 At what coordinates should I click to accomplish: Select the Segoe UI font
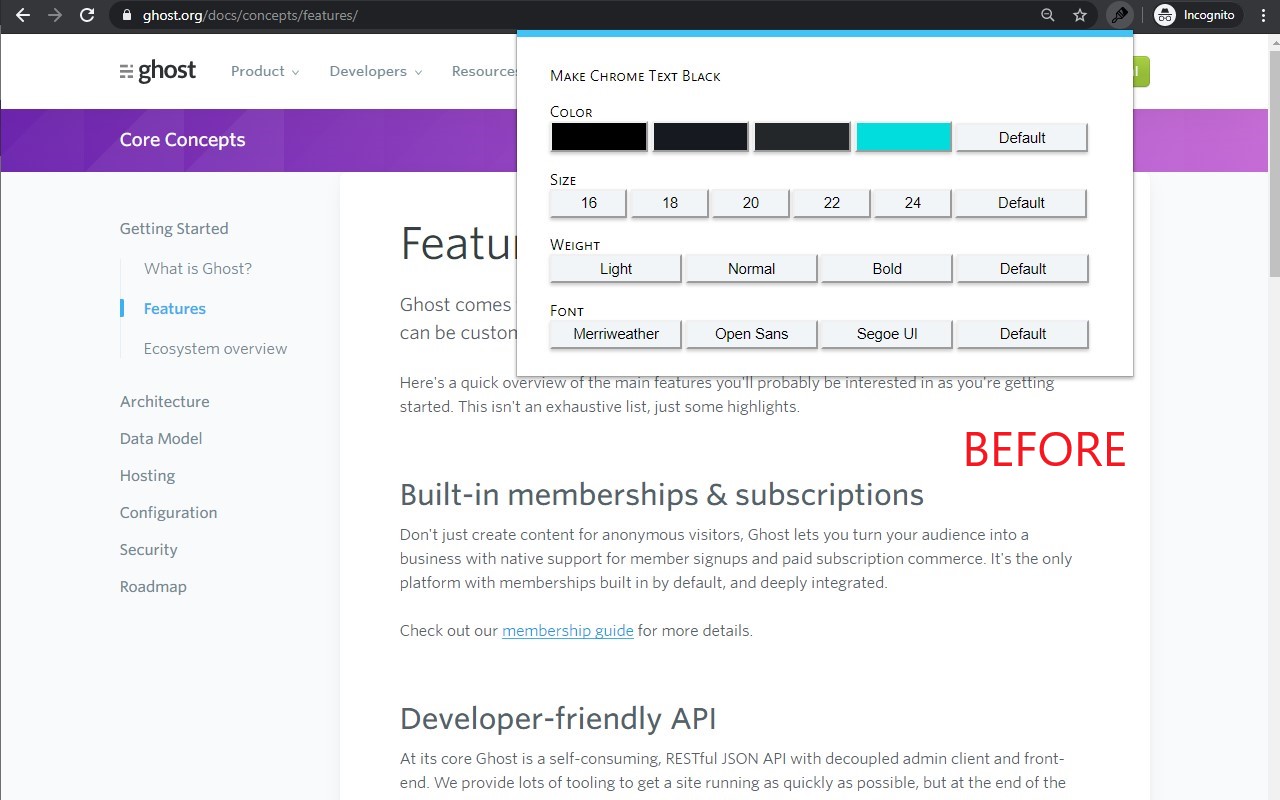click(887, 334)
